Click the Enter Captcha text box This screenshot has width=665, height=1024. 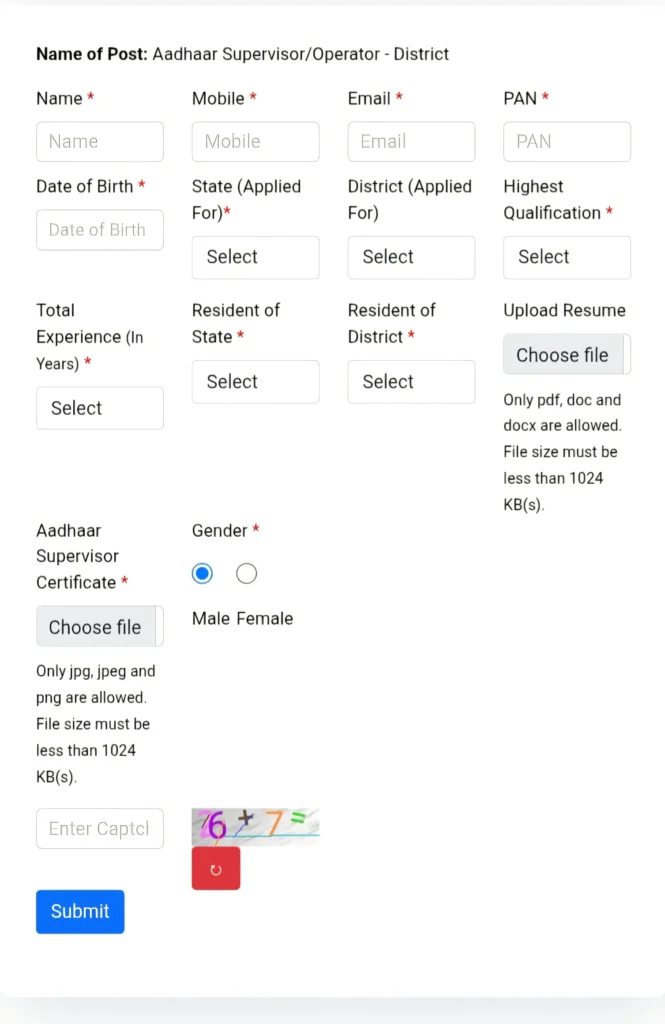coord(99,829)
